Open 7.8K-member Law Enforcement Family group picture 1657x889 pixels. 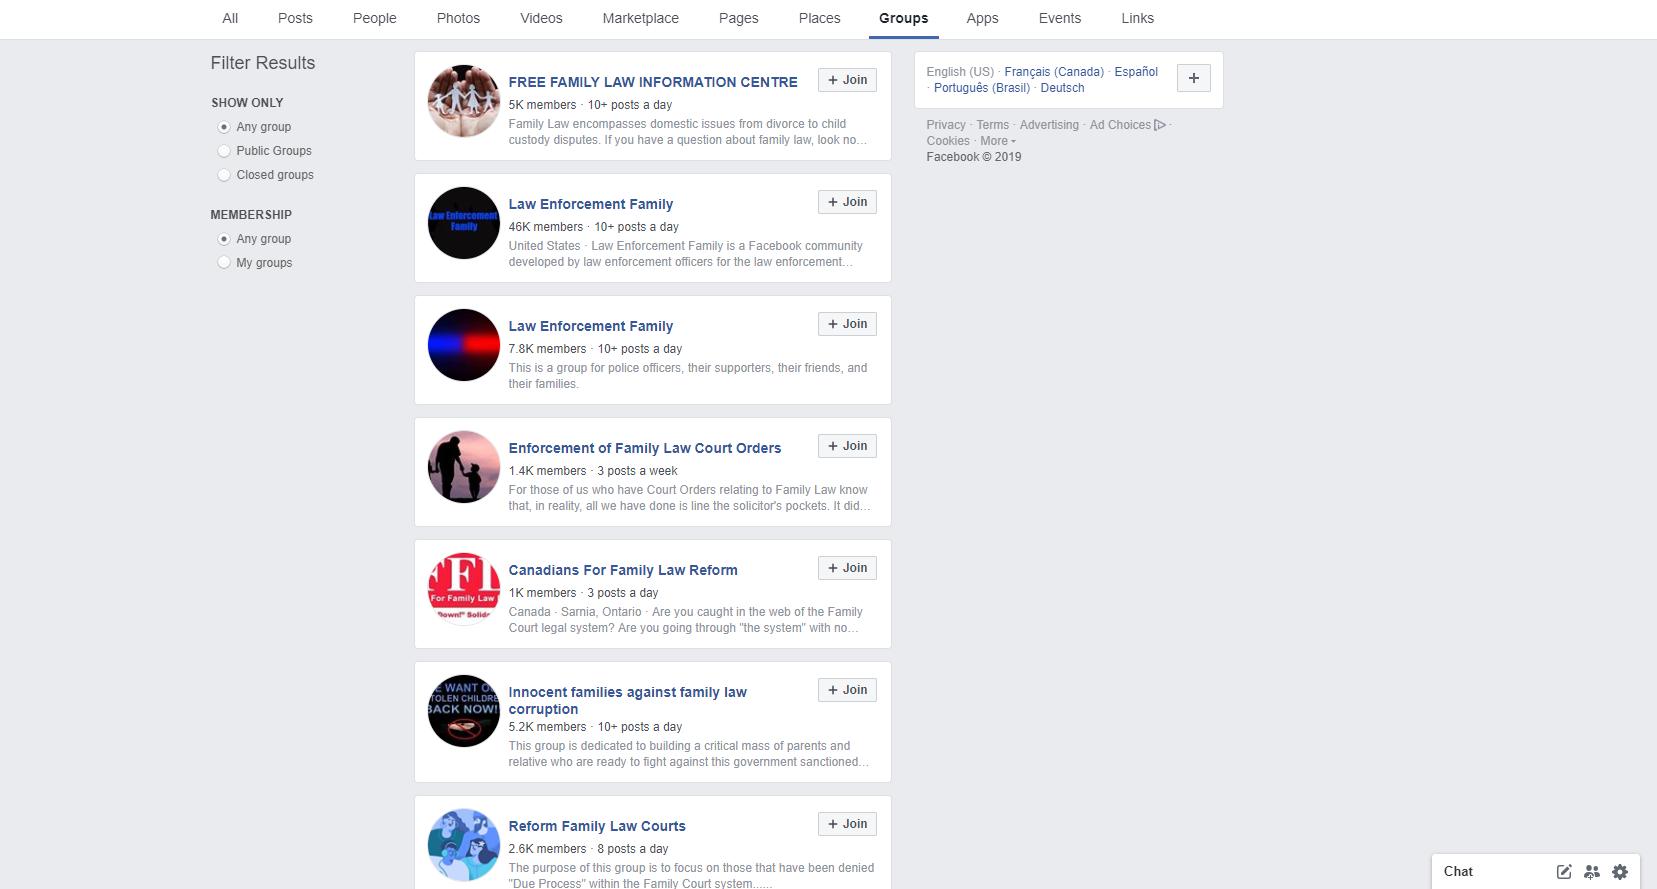coord(464,345)
